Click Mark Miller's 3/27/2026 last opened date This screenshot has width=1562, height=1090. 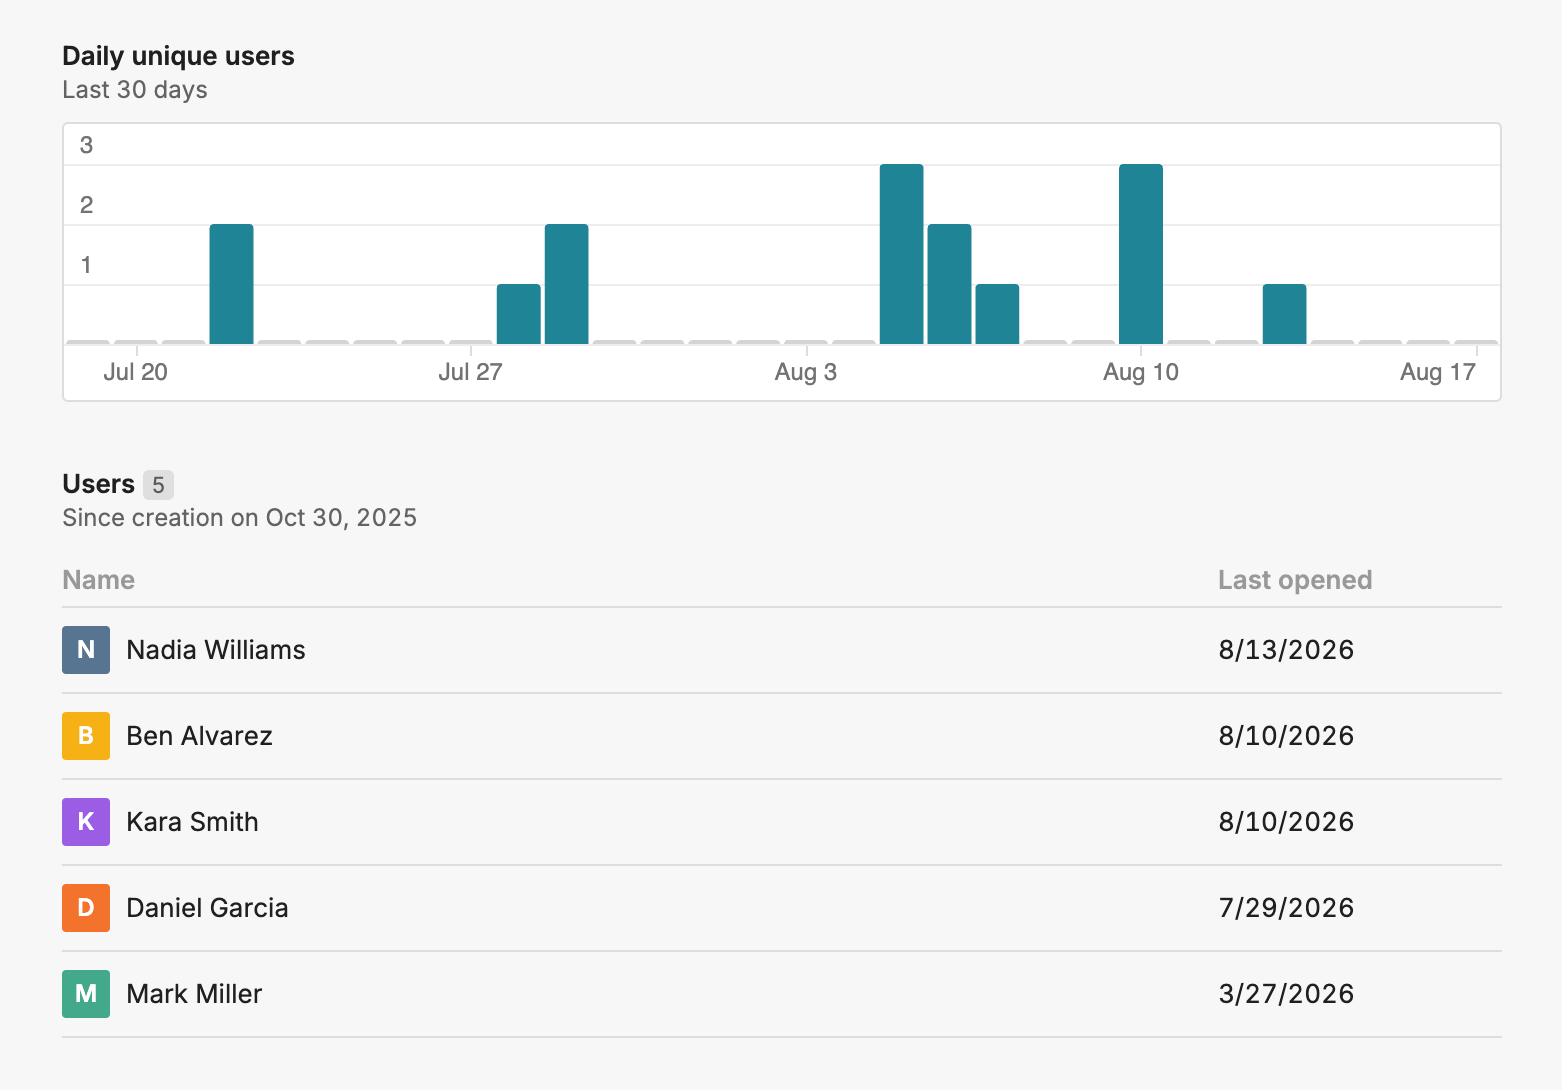[1286, 994]
